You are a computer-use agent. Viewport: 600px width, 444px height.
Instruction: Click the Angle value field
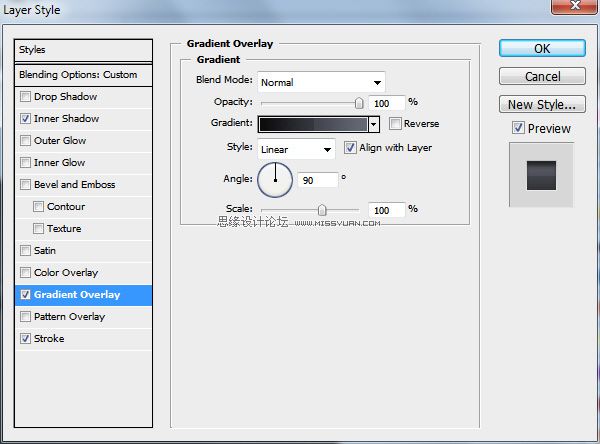pyautogui.click(x=318, y=180)
